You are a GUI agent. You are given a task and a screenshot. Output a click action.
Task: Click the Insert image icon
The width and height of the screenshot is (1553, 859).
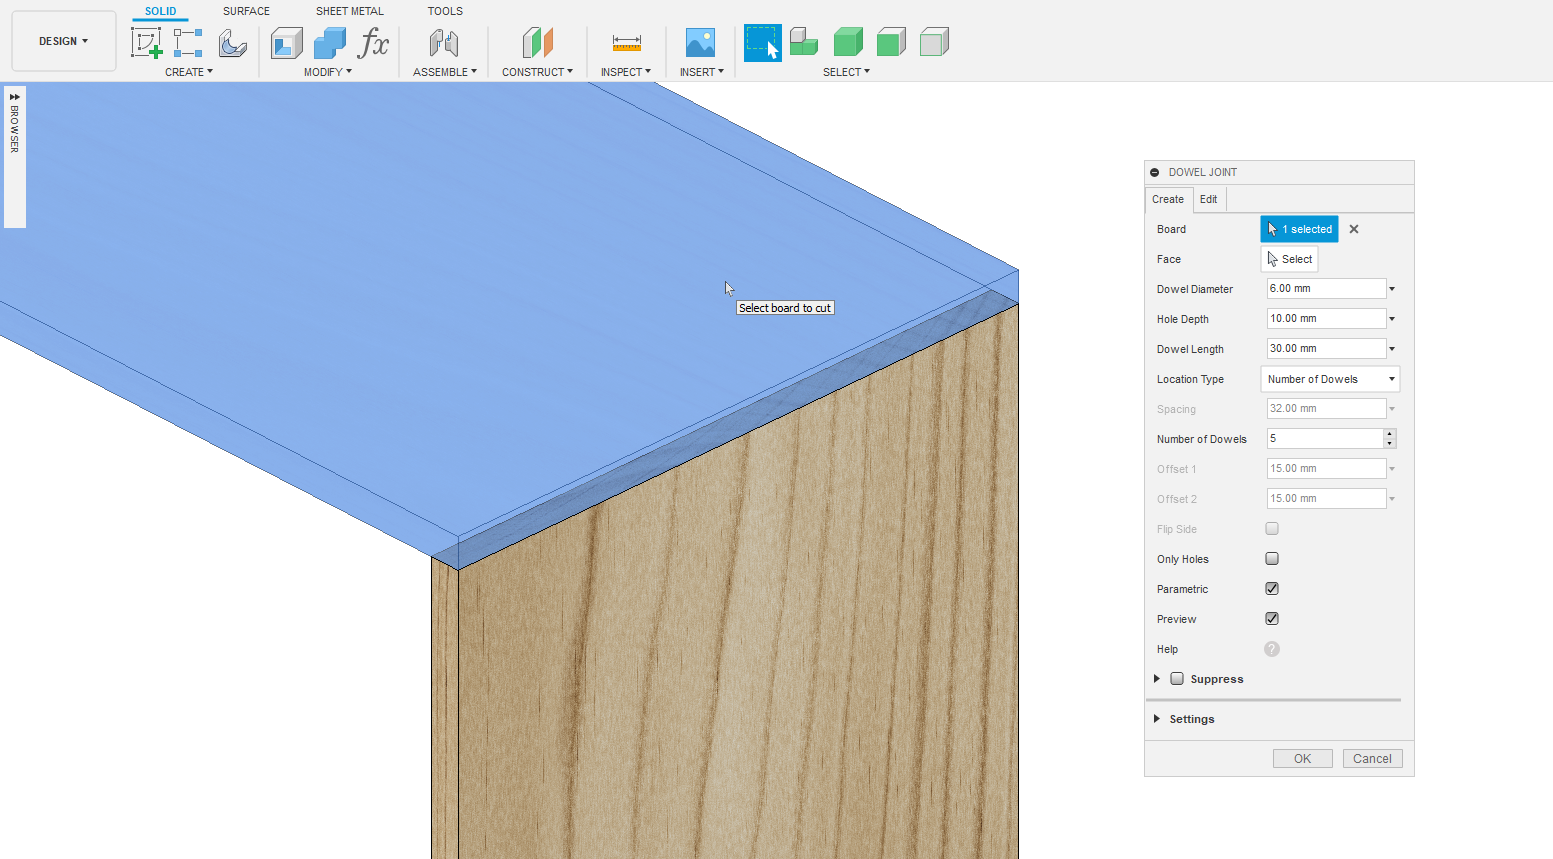tap(700, 43)
